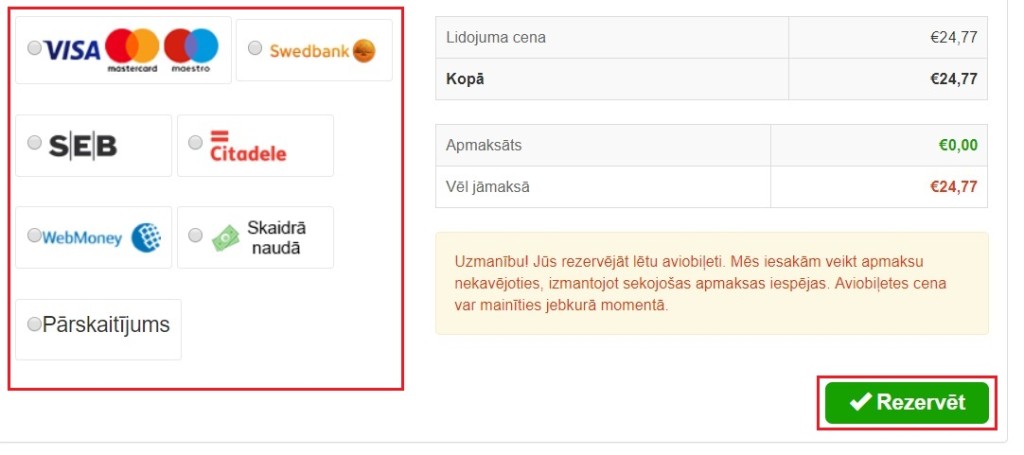Screen dimensions: 1024x455
Task: Click the Maestro logo
Action: pyautogui.click(x=191, y=46)
